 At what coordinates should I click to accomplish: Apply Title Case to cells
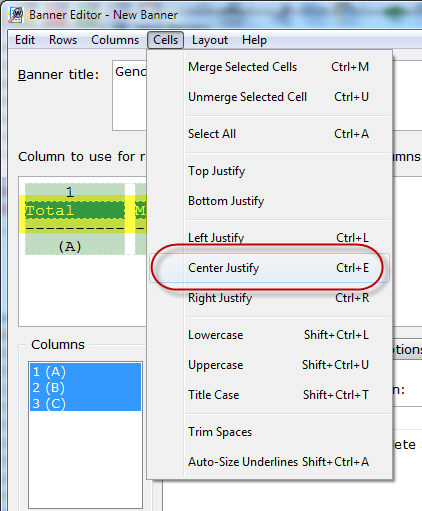click(270, 395)
